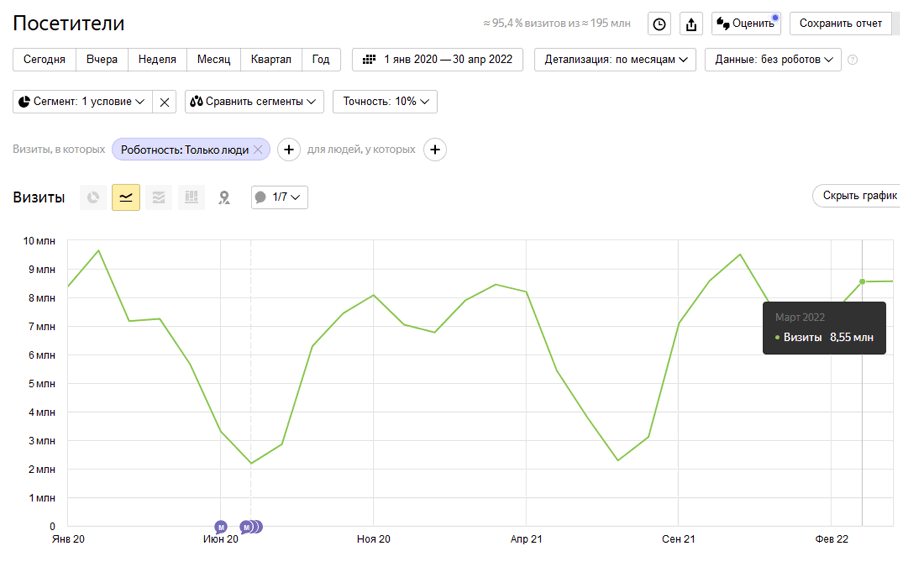The height and width of the screenshot is (565, 900).
Task: Open the 'Данные: без роботов' dropdown
Action: tap(773, 60)
